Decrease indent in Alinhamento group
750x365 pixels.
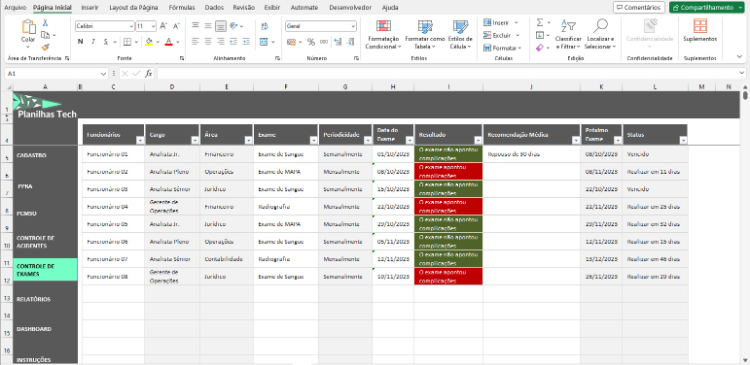point(233,42)
